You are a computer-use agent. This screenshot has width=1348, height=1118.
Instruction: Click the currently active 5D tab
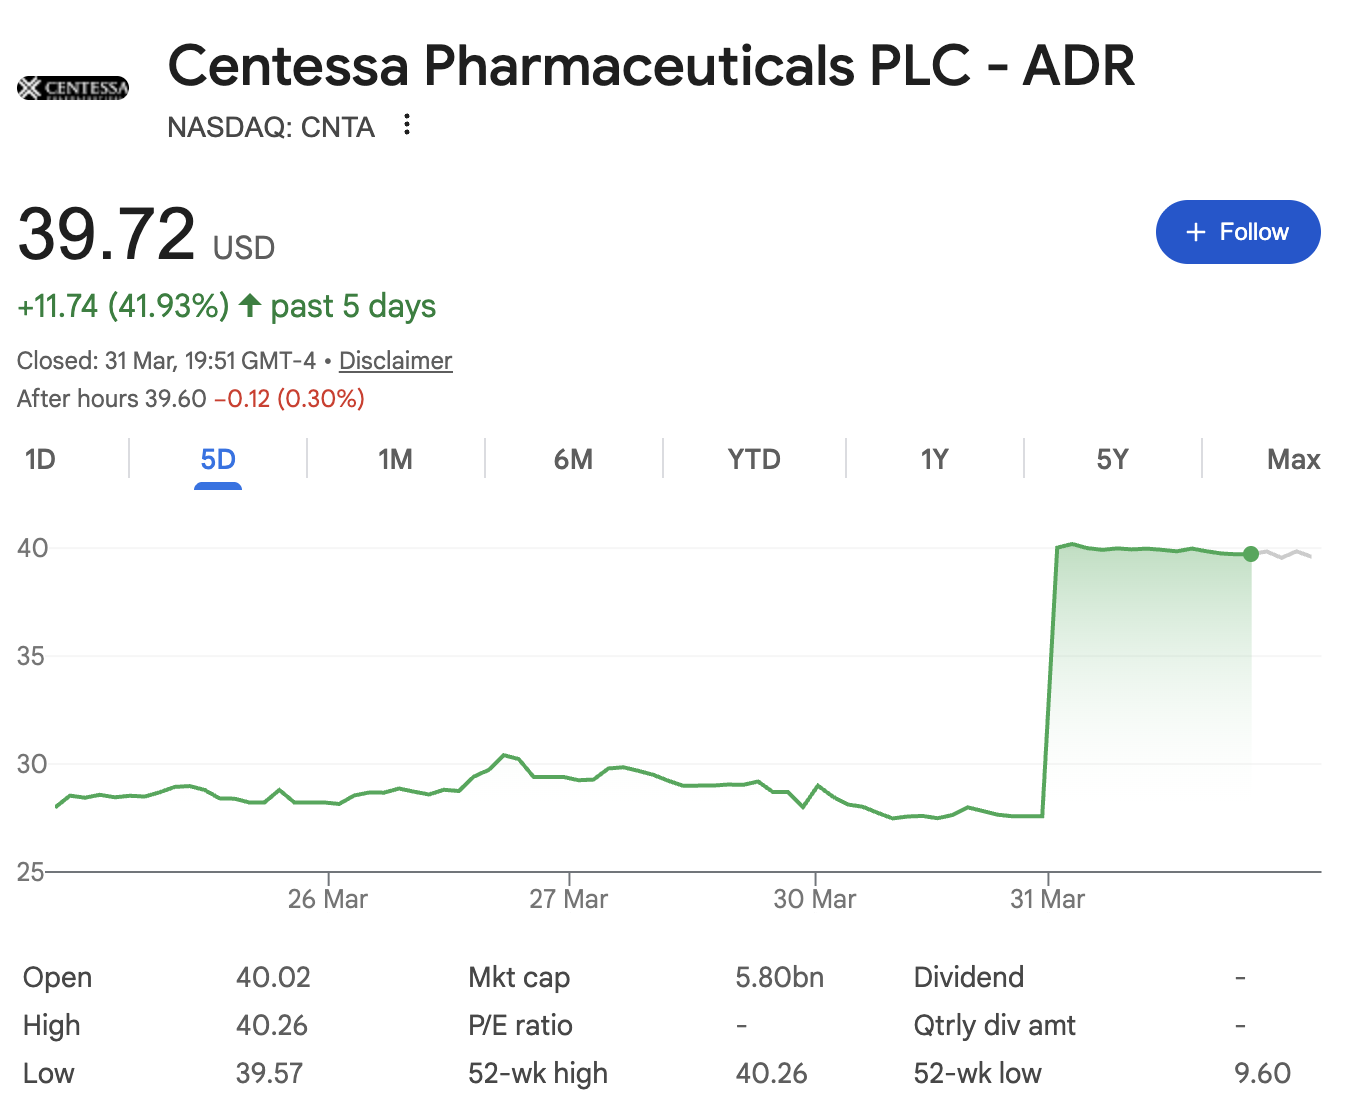click(x=218, y=459)
